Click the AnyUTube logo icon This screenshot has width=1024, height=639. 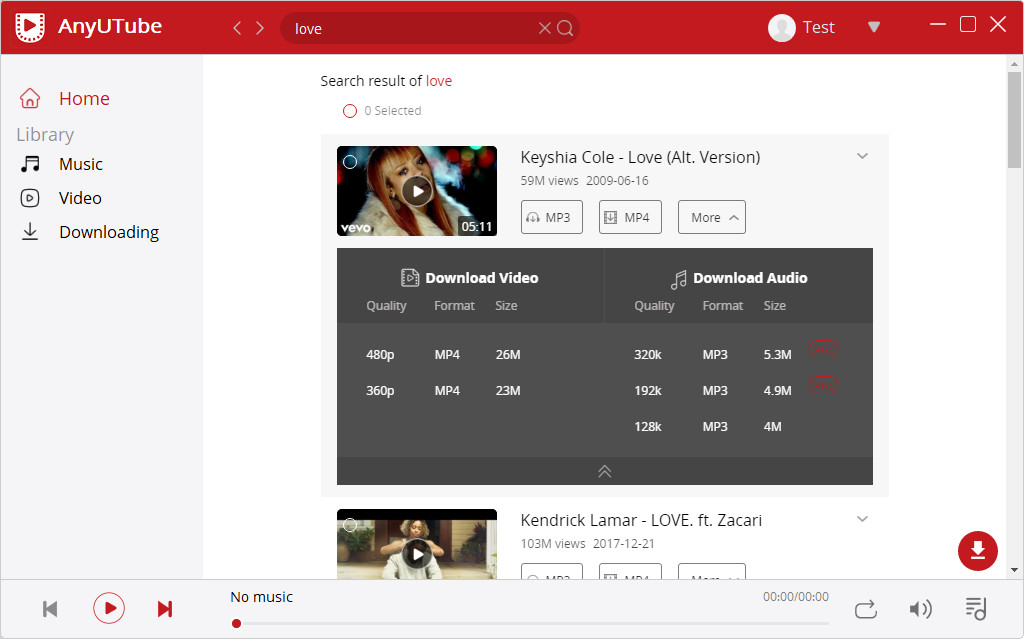click(30, 27)
